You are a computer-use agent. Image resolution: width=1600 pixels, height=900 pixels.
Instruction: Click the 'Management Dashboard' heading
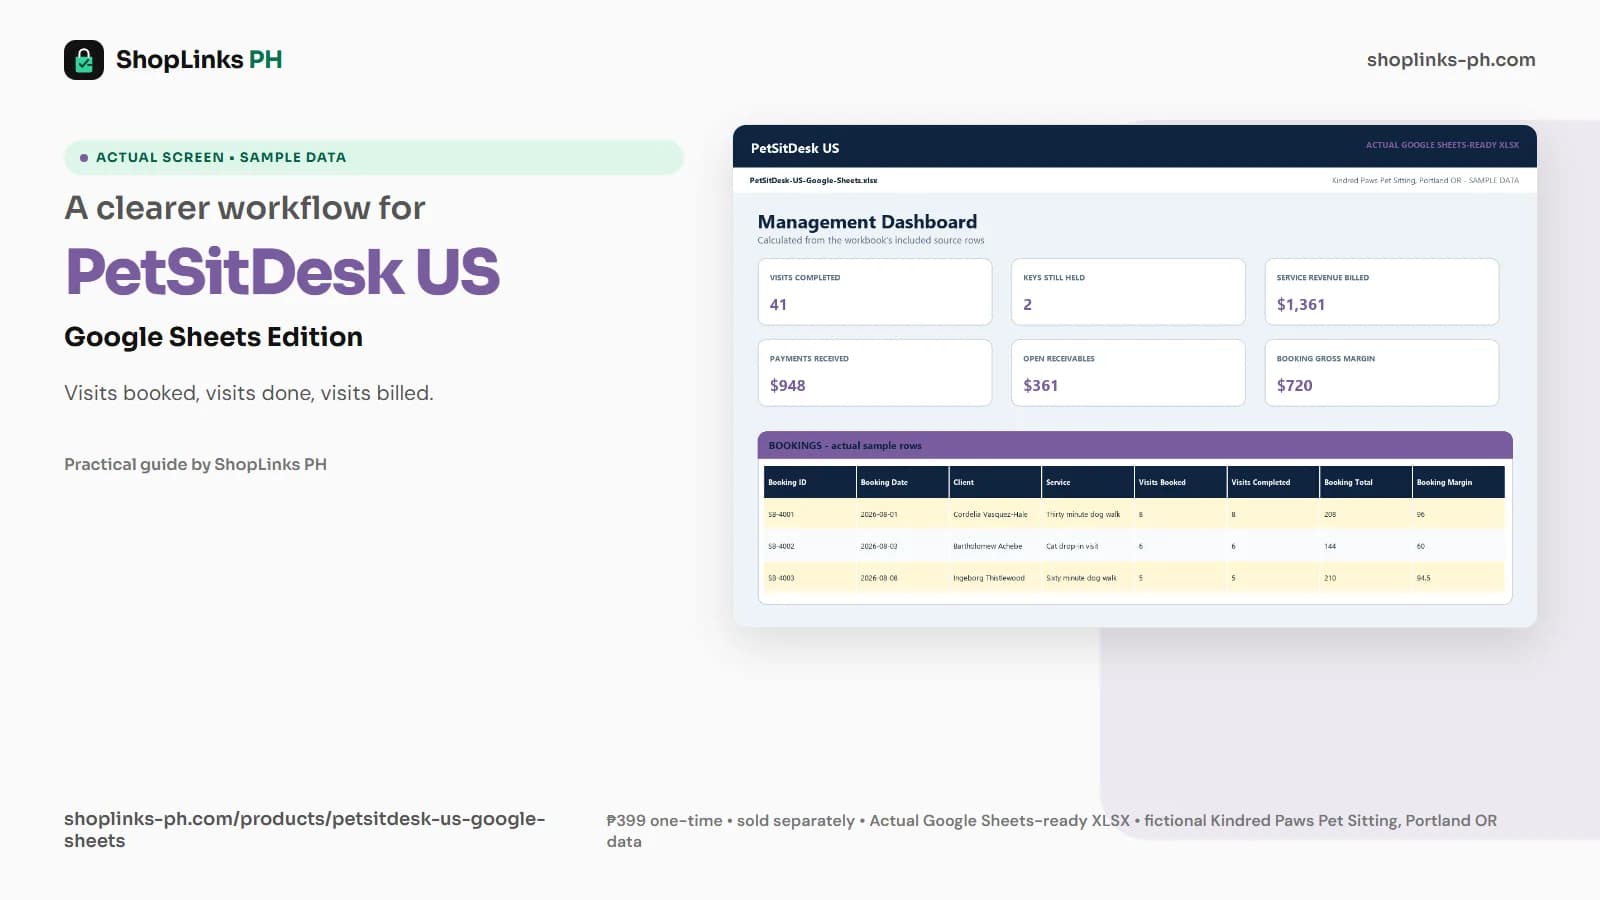867,222
